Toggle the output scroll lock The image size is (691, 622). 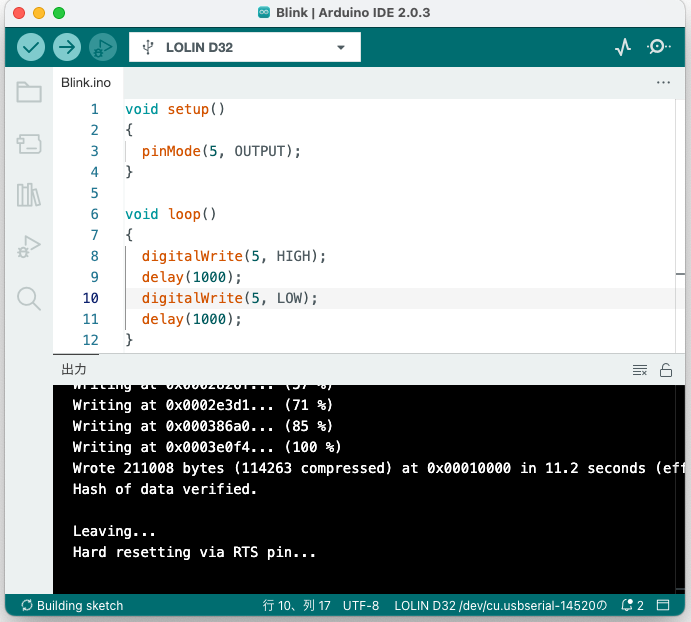(666, 370)
